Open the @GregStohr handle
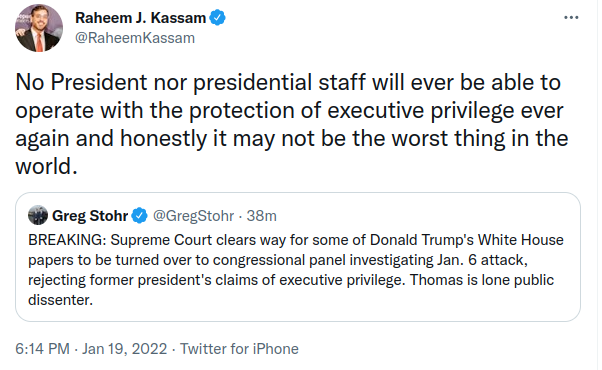This screenshot has width=602, height=370. 194,216
